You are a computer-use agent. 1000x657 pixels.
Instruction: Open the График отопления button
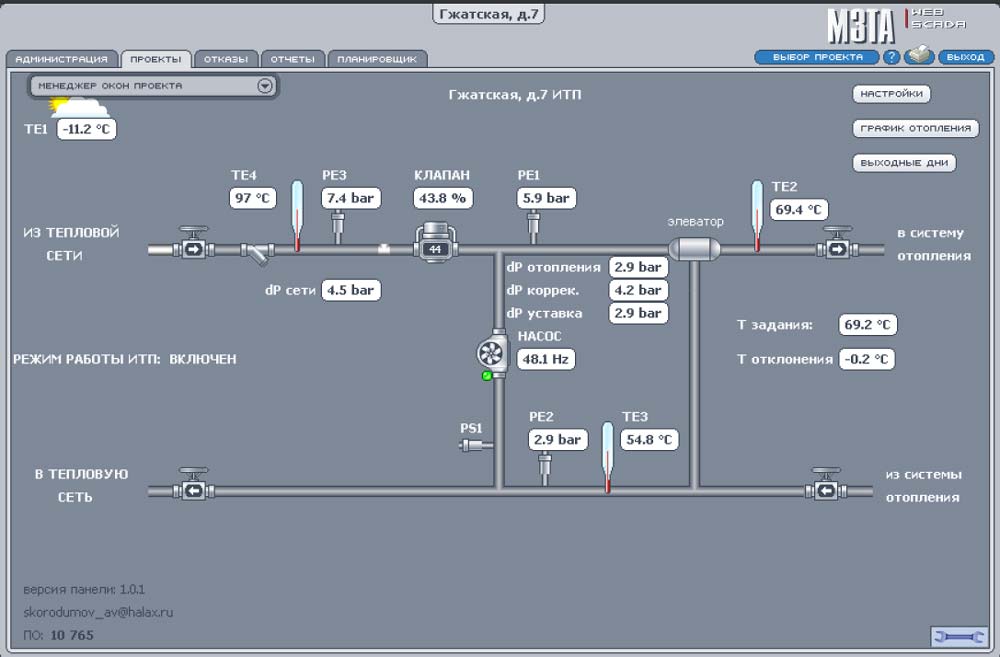[x=915, y=129]
